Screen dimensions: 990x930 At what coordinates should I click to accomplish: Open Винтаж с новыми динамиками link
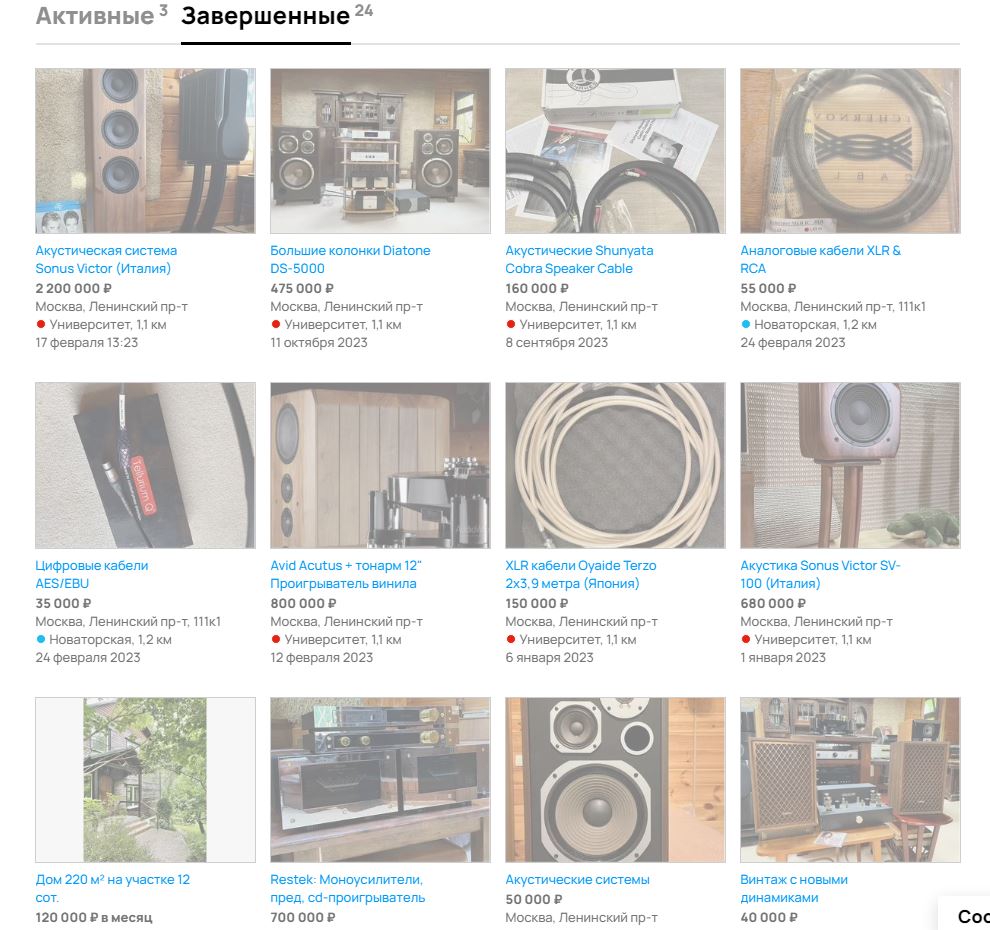click(x=794, y=888)
